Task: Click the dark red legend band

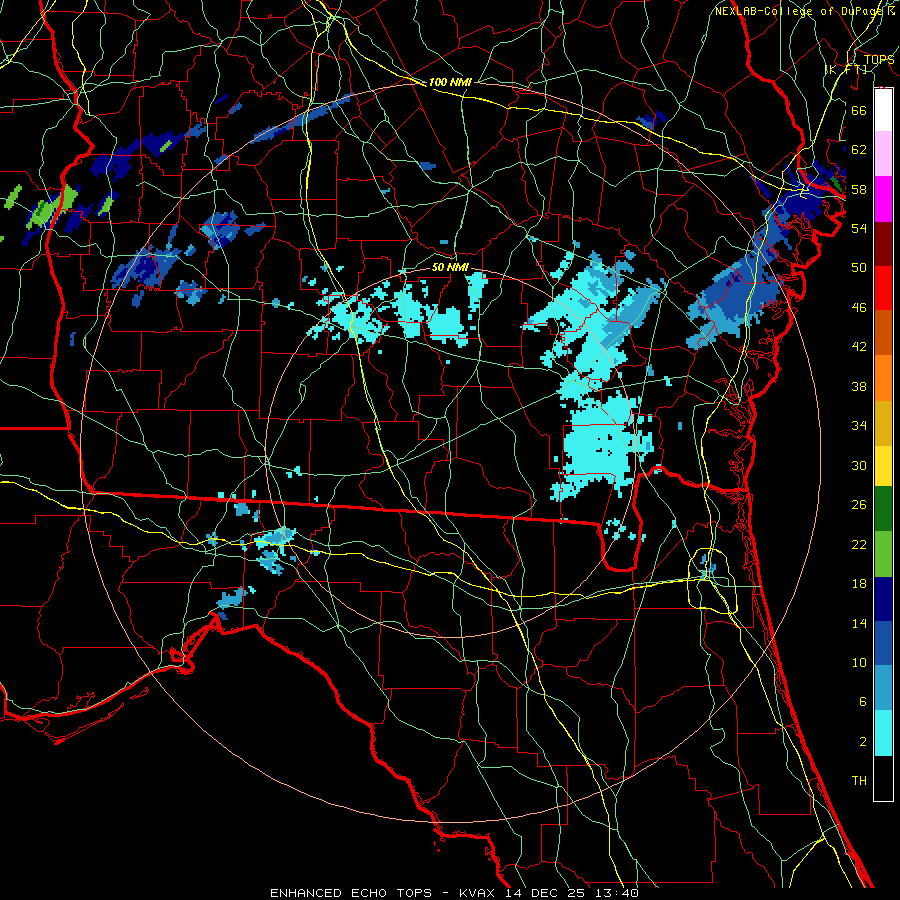Action: pos(883,244)
